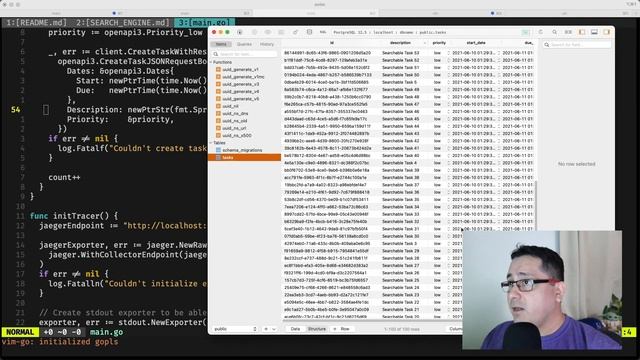Open the SQL editor icon in TablePlus toolbar
The height and width of the screenshot is (360, 640).
tap(323, 32)
